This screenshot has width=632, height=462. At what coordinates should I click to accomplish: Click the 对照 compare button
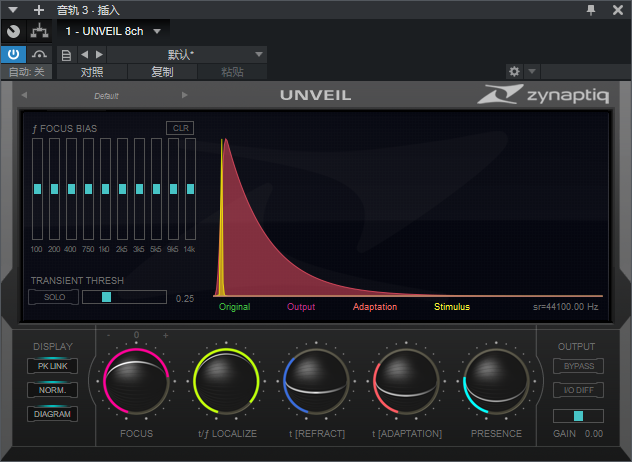[x=92, y=72]
